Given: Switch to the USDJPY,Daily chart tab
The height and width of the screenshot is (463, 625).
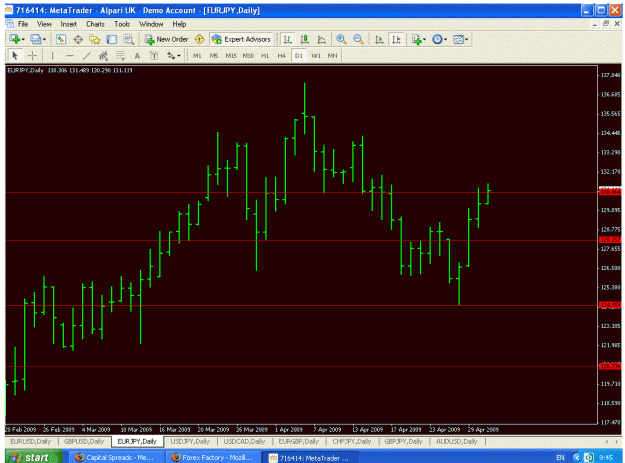Looking at the screenshot, I should tap(190, 441).
